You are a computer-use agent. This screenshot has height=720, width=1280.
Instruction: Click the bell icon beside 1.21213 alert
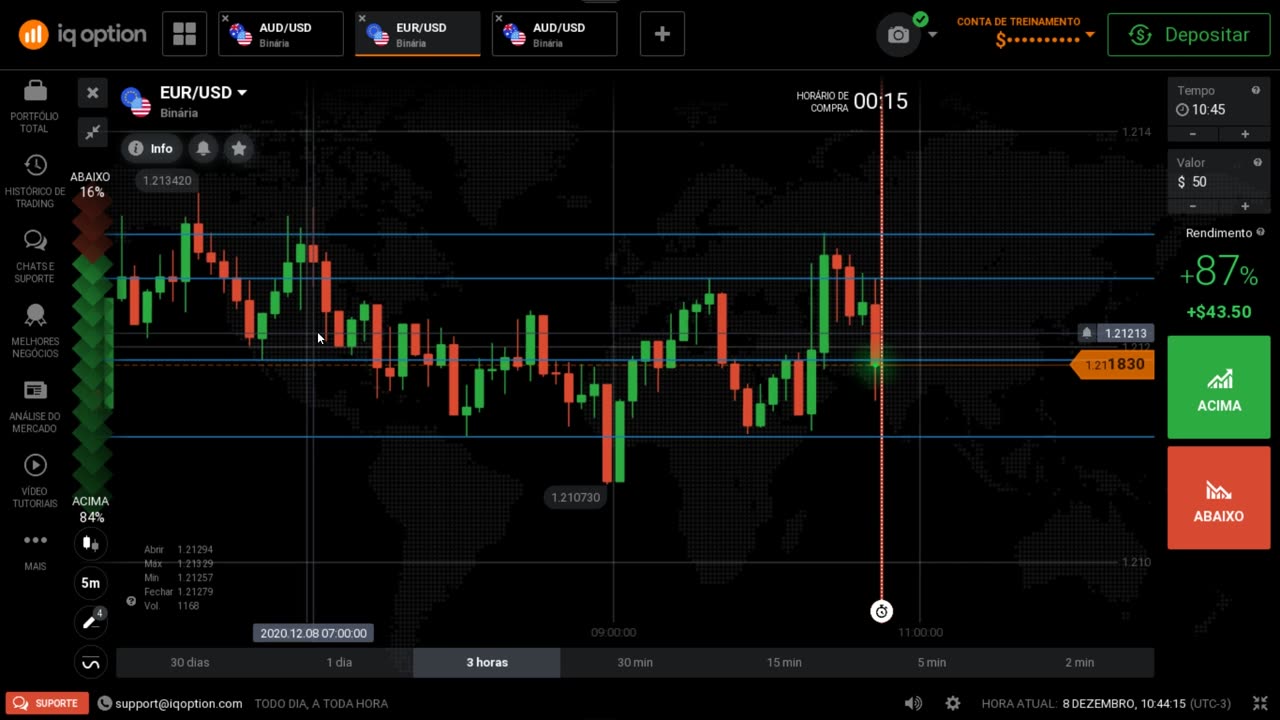1087,333
